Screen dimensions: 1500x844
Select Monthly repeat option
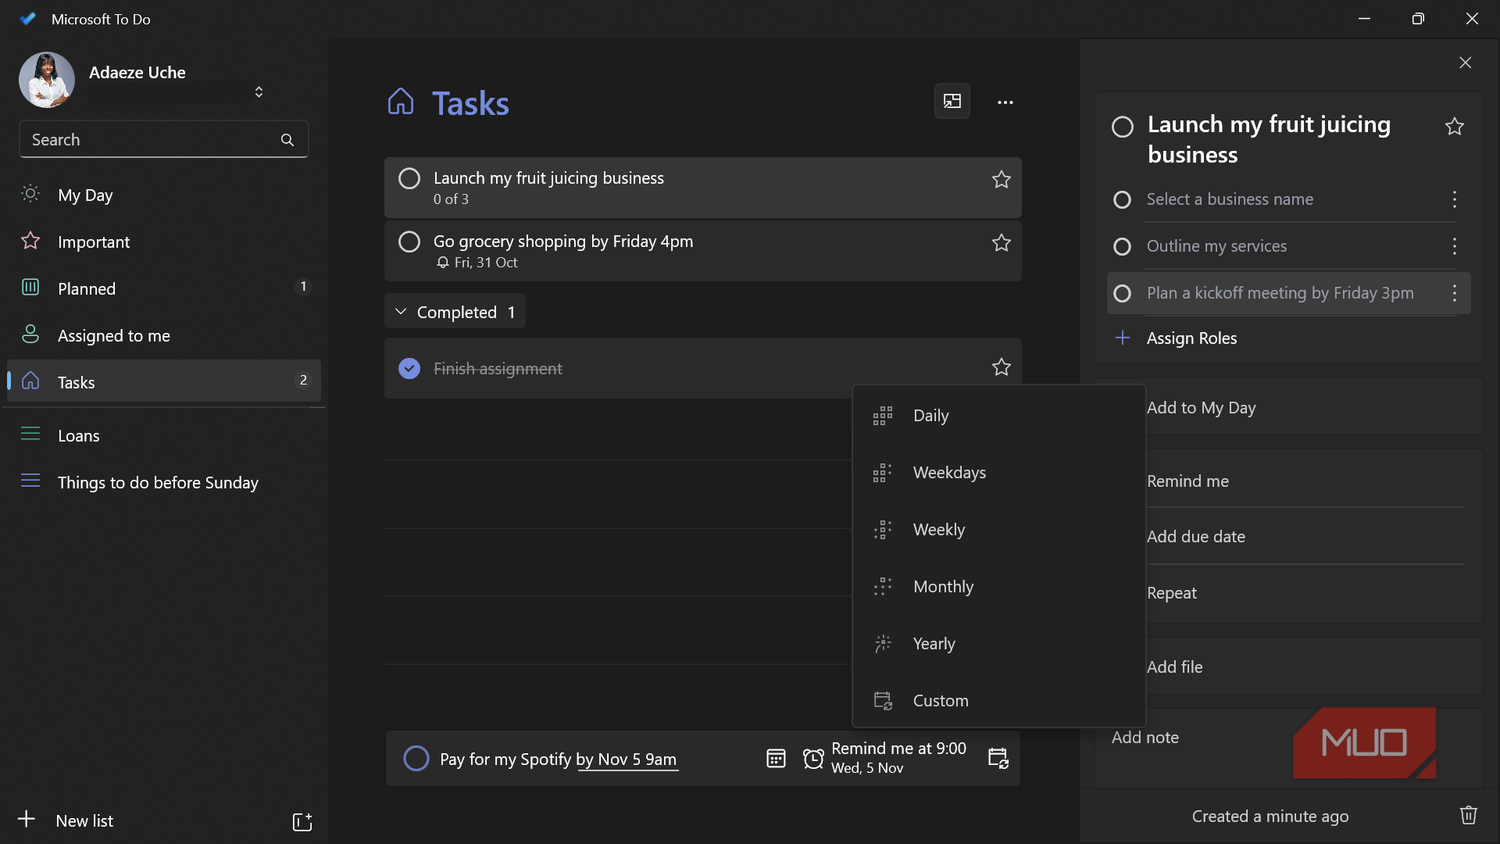pyautogui.click(x=998, y=587)
